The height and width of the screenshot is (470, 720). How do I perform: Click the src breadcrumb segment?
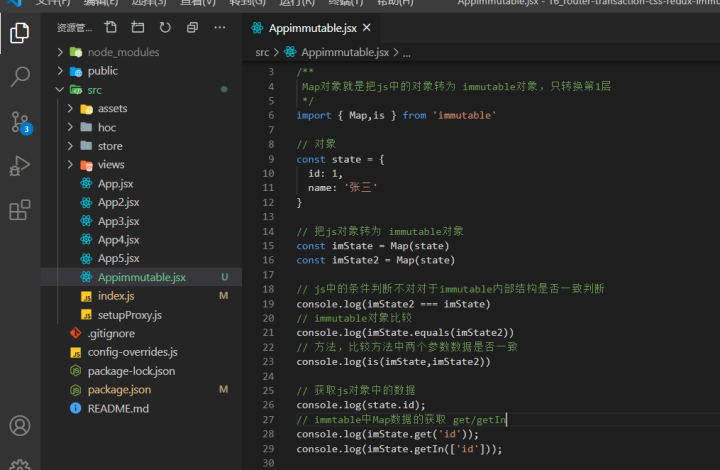tap(262, 52)
